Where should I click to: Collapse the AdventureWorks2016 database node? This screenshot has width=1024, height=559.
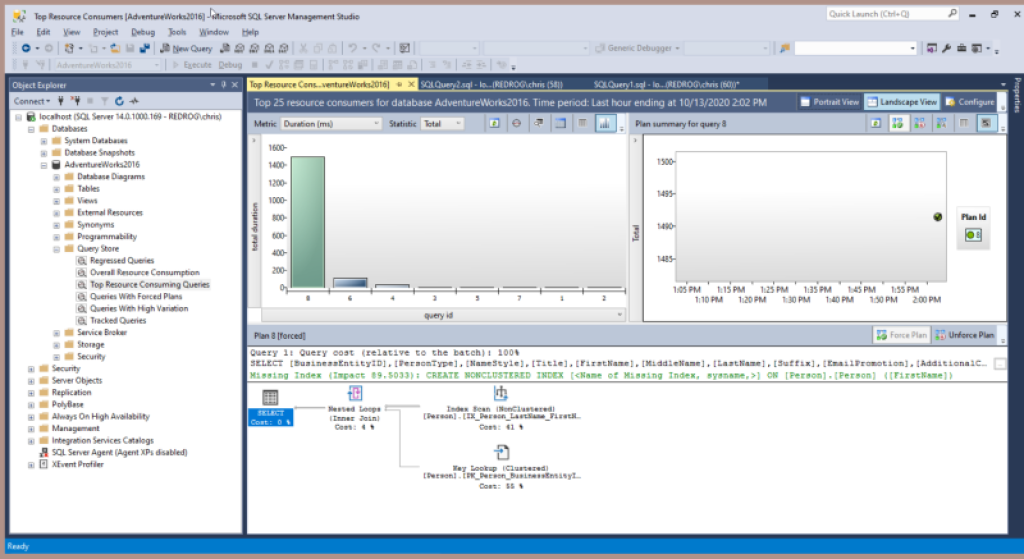(x=44, y=165)
